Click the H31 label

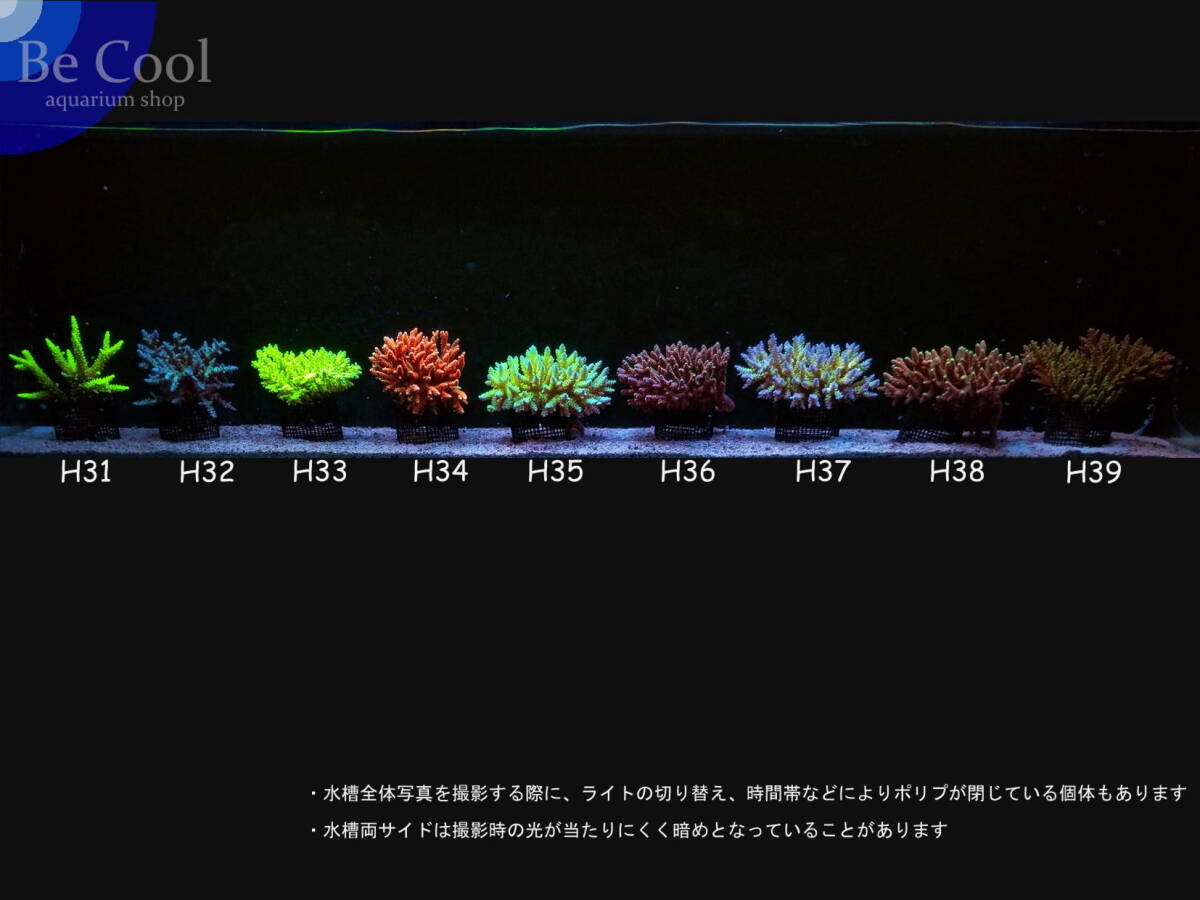click(86, 472)
